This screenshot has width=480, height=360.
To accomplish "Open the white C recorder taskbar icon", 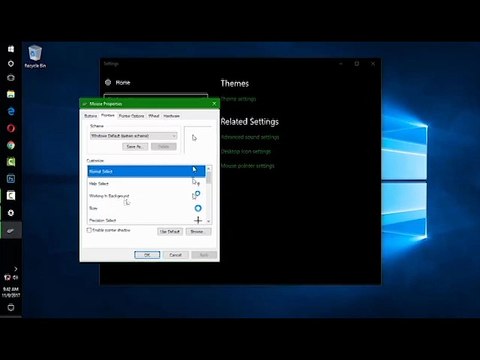I will (11, 196).
